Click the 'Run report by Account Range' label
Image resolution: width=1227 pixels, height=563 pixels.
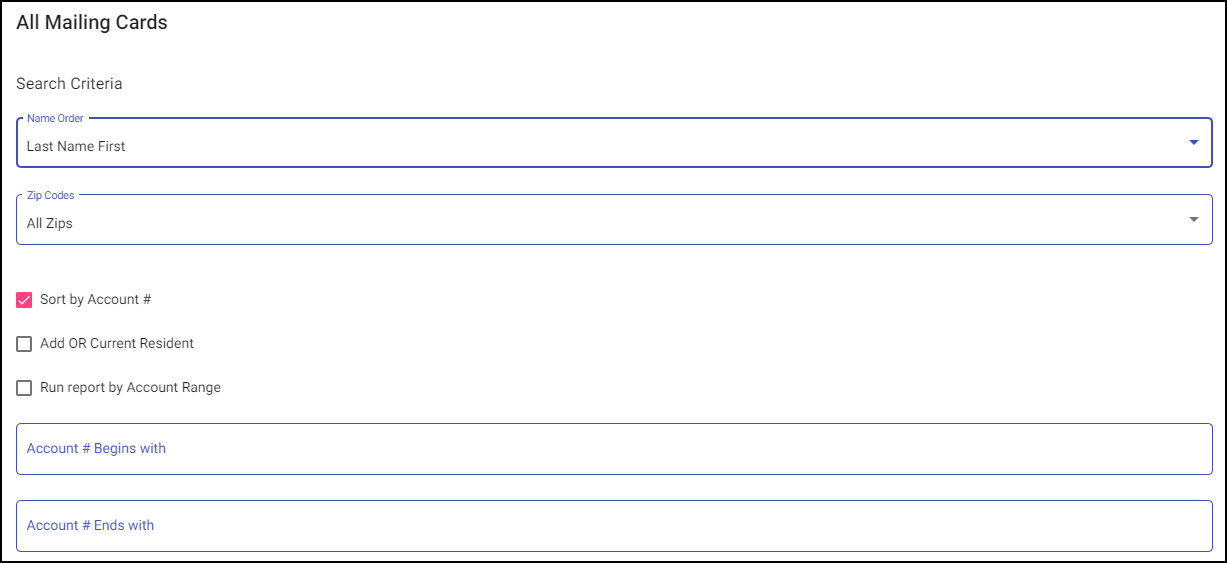(x=130, y=387)
